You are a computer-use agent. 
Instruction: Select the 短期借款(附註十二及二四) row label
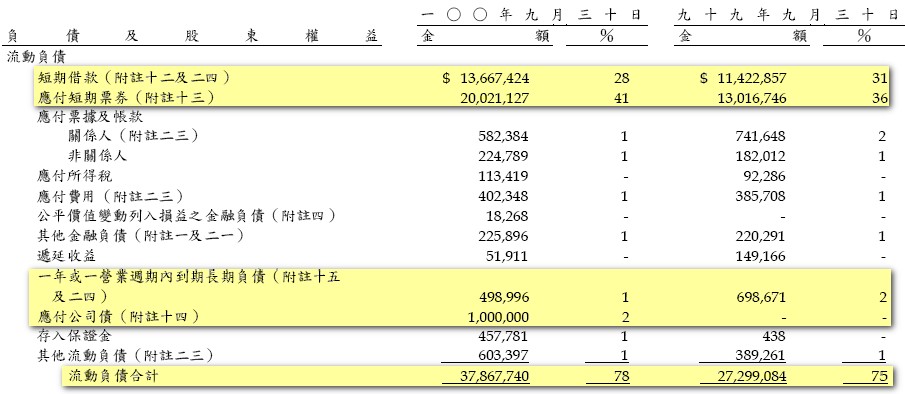(134, 77)
